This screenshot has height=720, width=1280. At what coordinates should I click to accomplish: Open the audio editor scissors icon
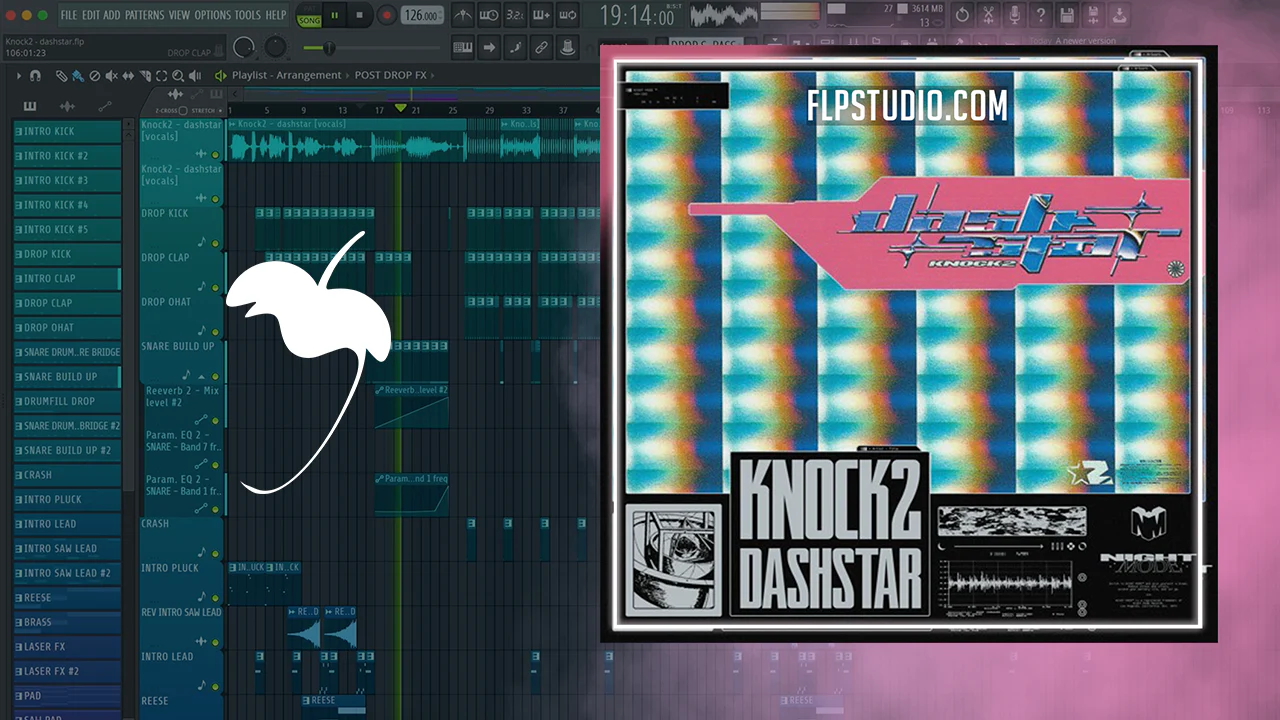pyautogui.click(x=989, y=16)
